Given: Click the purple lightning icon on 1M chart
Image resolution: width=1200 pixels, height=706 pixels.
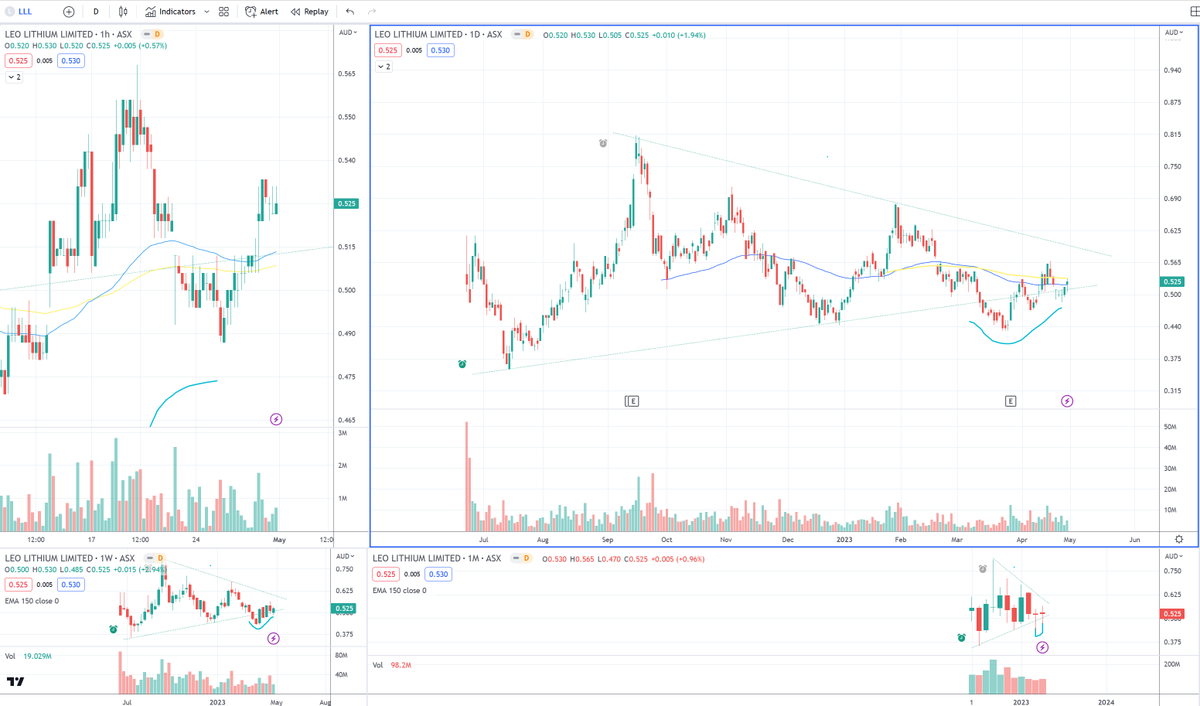Looking at the screenshot, I should tap(1042, 647).
